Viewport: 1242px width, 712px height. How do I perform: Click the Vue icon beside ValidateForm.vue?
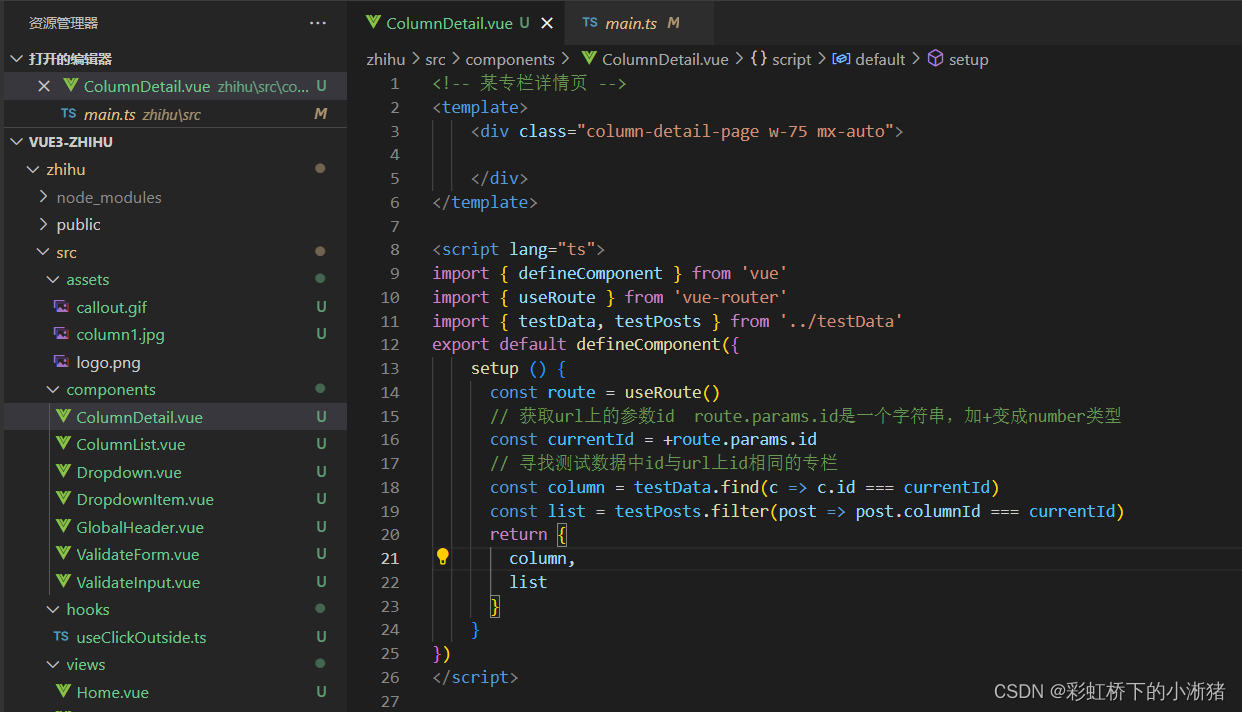pyautogui.click(x=63, y=554)
